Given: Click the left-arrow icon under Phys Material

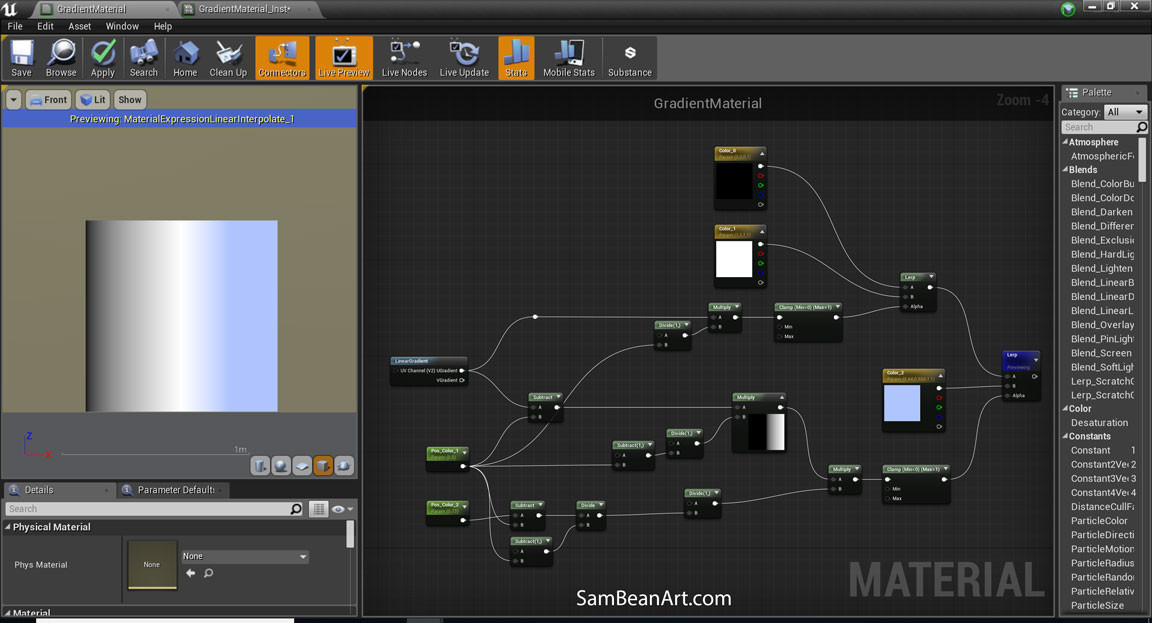Looking at the screenshot, I should click(x=191, y=573).
